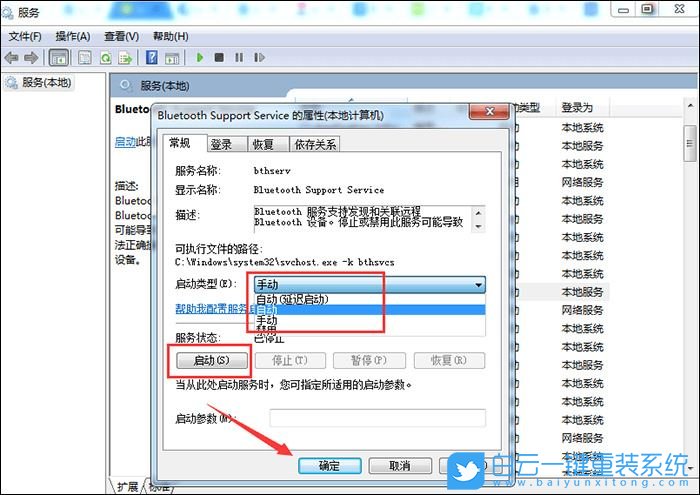Open the 文件(F) menu
Image resolution: width=700 pixels, height=495 pixels.
pos(25,36)
